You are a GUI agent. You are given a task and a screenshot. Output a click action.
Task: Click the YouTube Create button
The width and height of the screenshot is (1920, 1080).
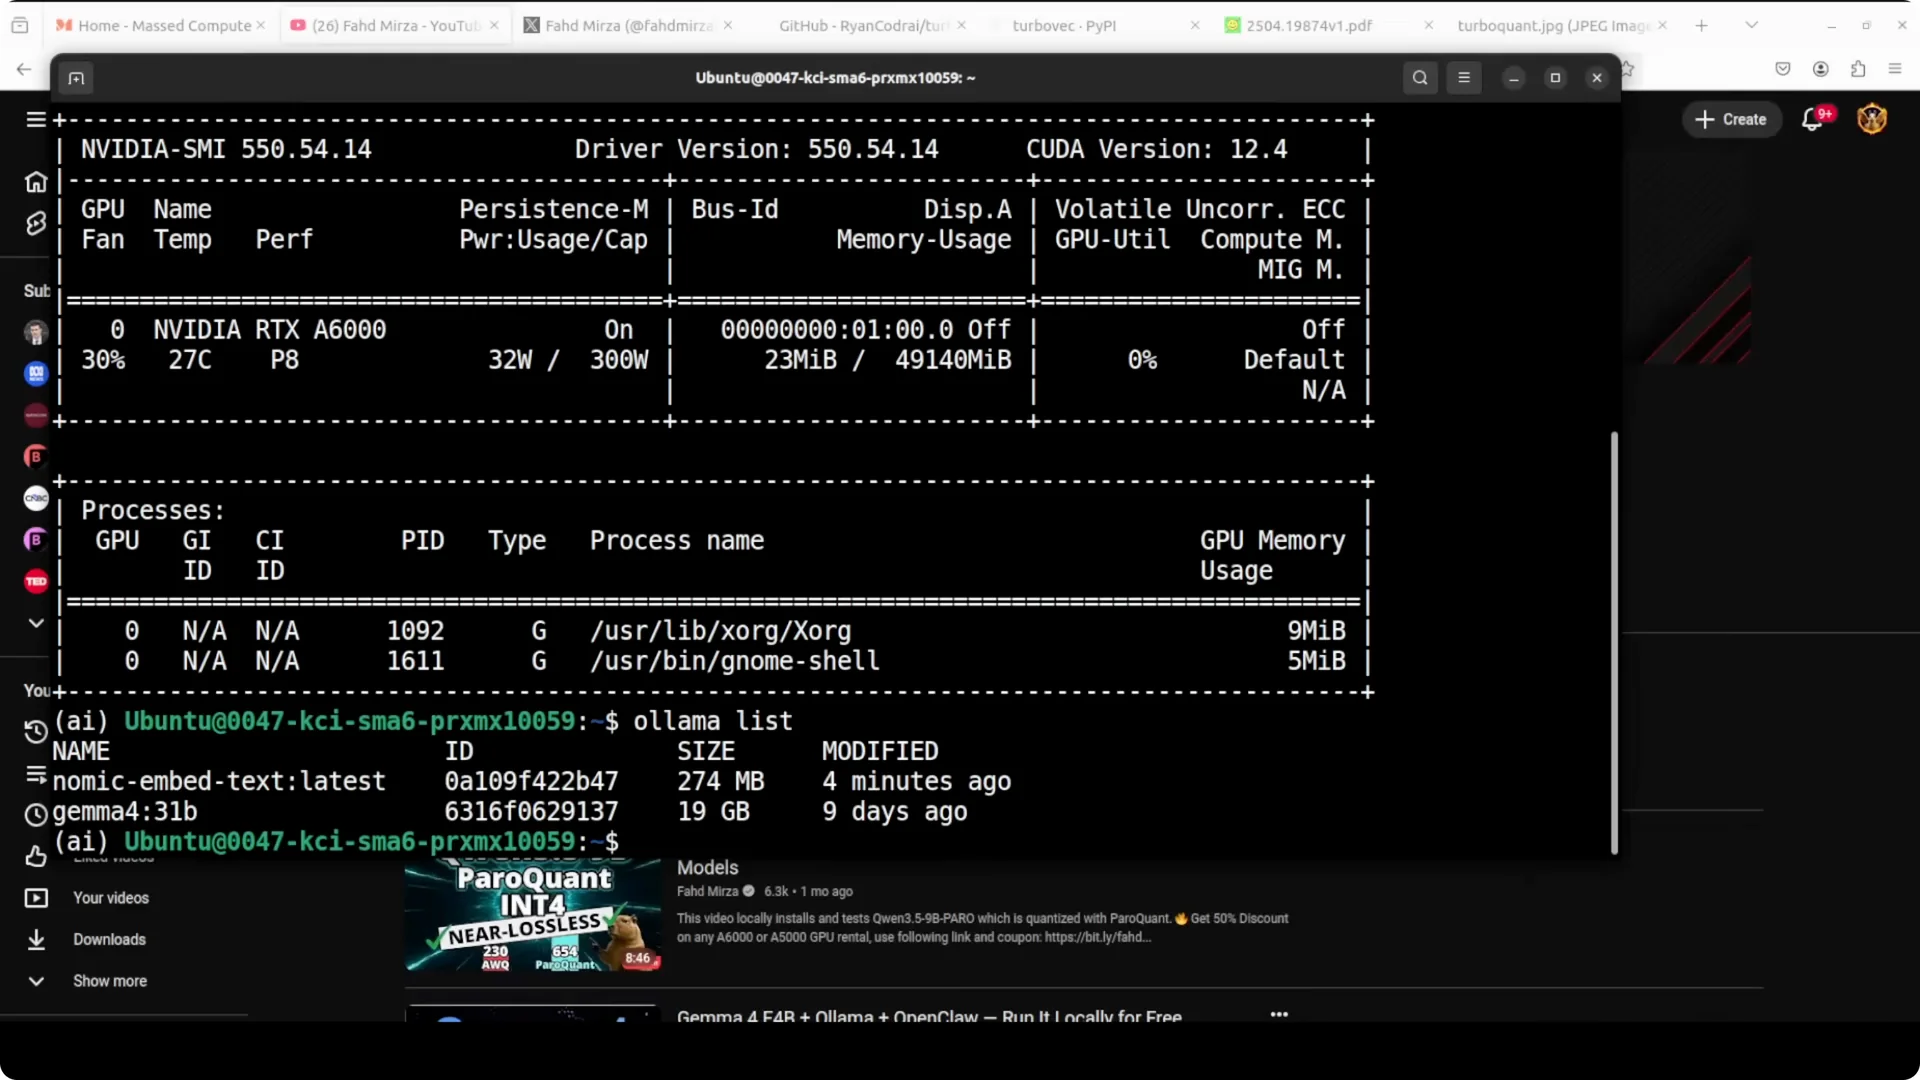pyautogui.click(x=1731, y=119)
